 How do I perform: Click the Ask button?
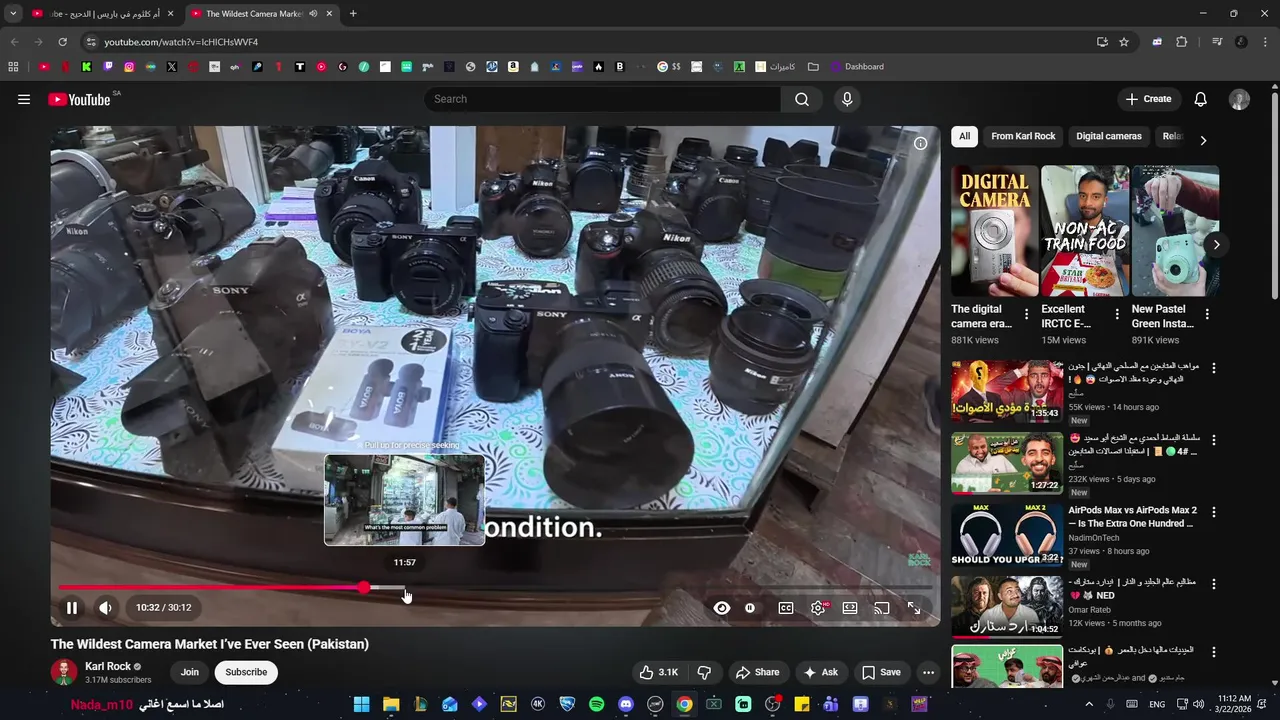point(820,672)
